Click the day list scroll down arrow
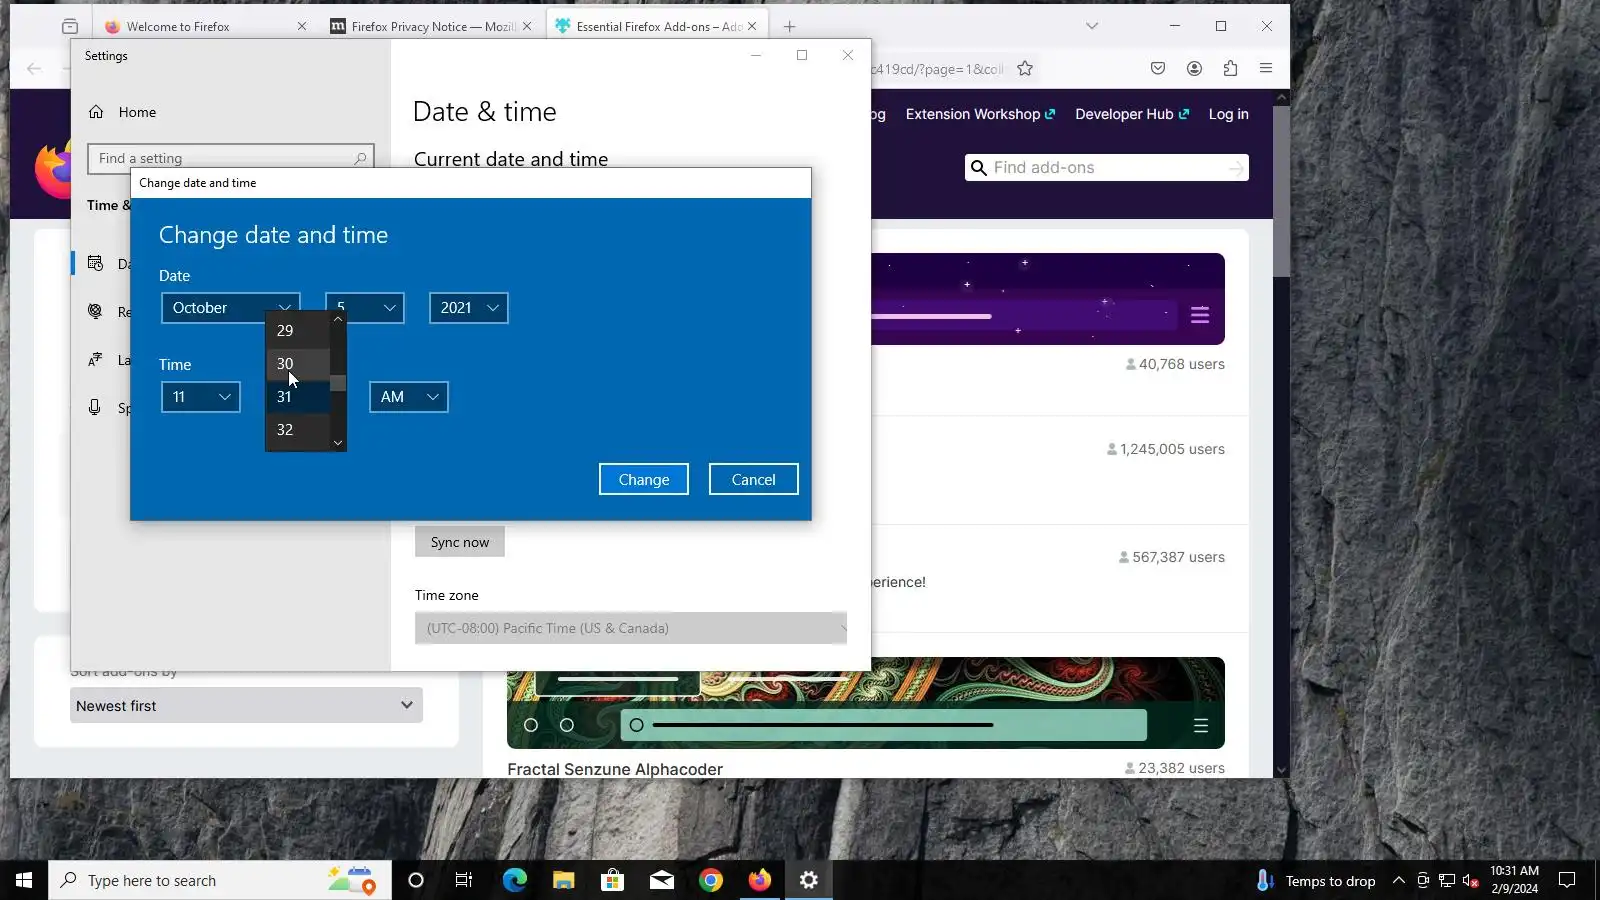This screenshot has height=900, width=1600. tap(338, 442)
